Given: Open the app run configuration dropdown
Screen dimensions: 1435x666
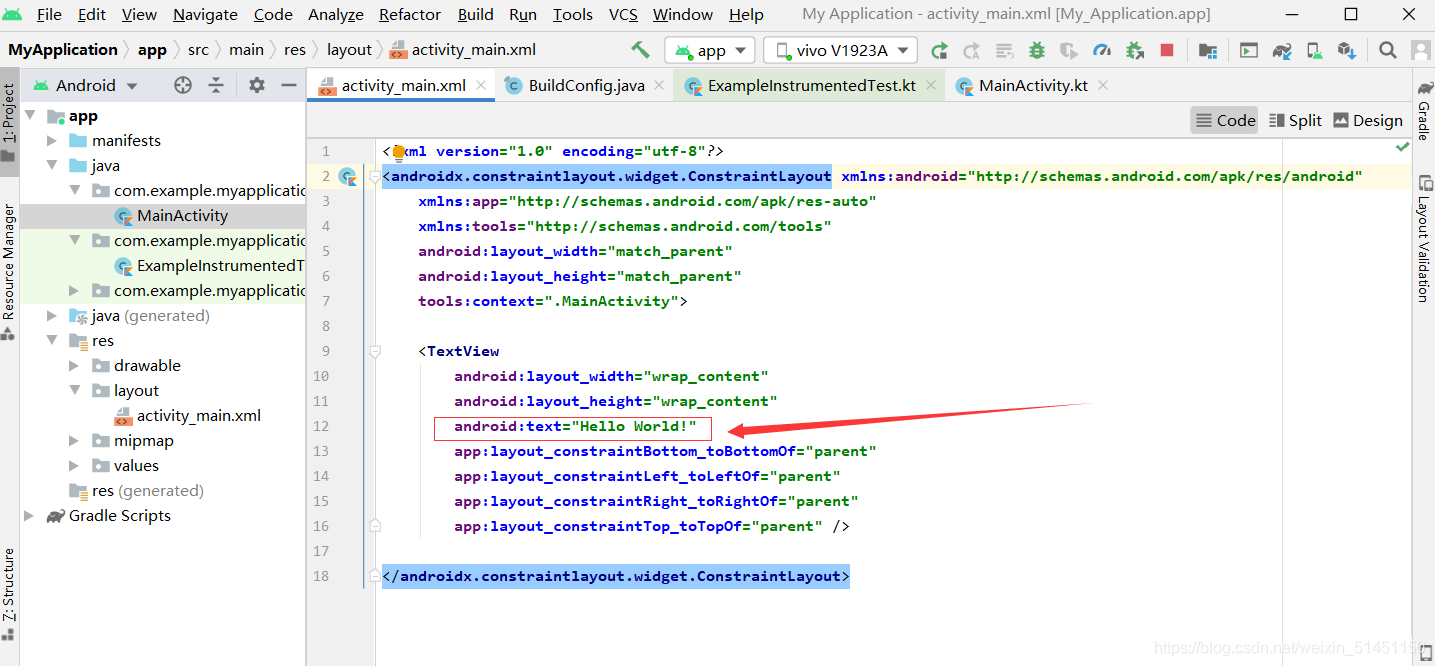Looking at the screenshot, I should click(x=710, y=49).
